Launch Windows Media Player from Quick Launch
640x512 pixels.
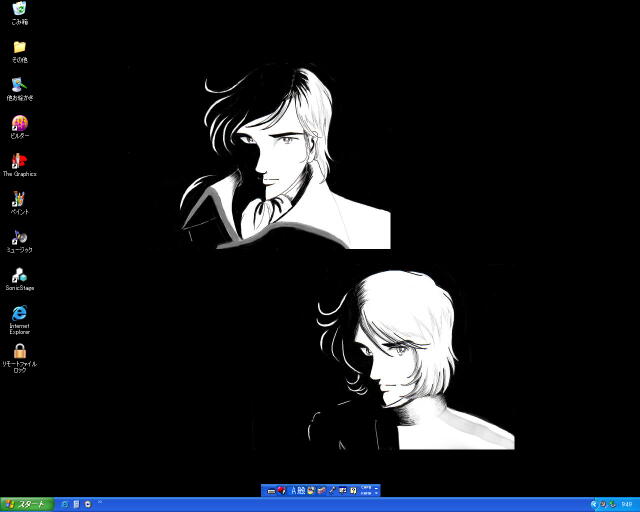[88, 505]
